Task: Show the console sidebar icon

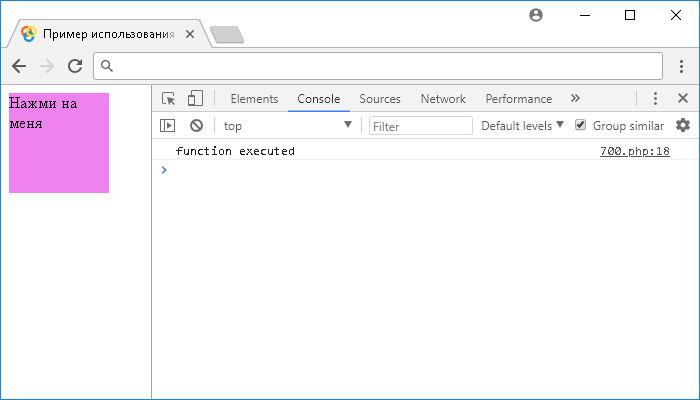Action: coord(167,125)
